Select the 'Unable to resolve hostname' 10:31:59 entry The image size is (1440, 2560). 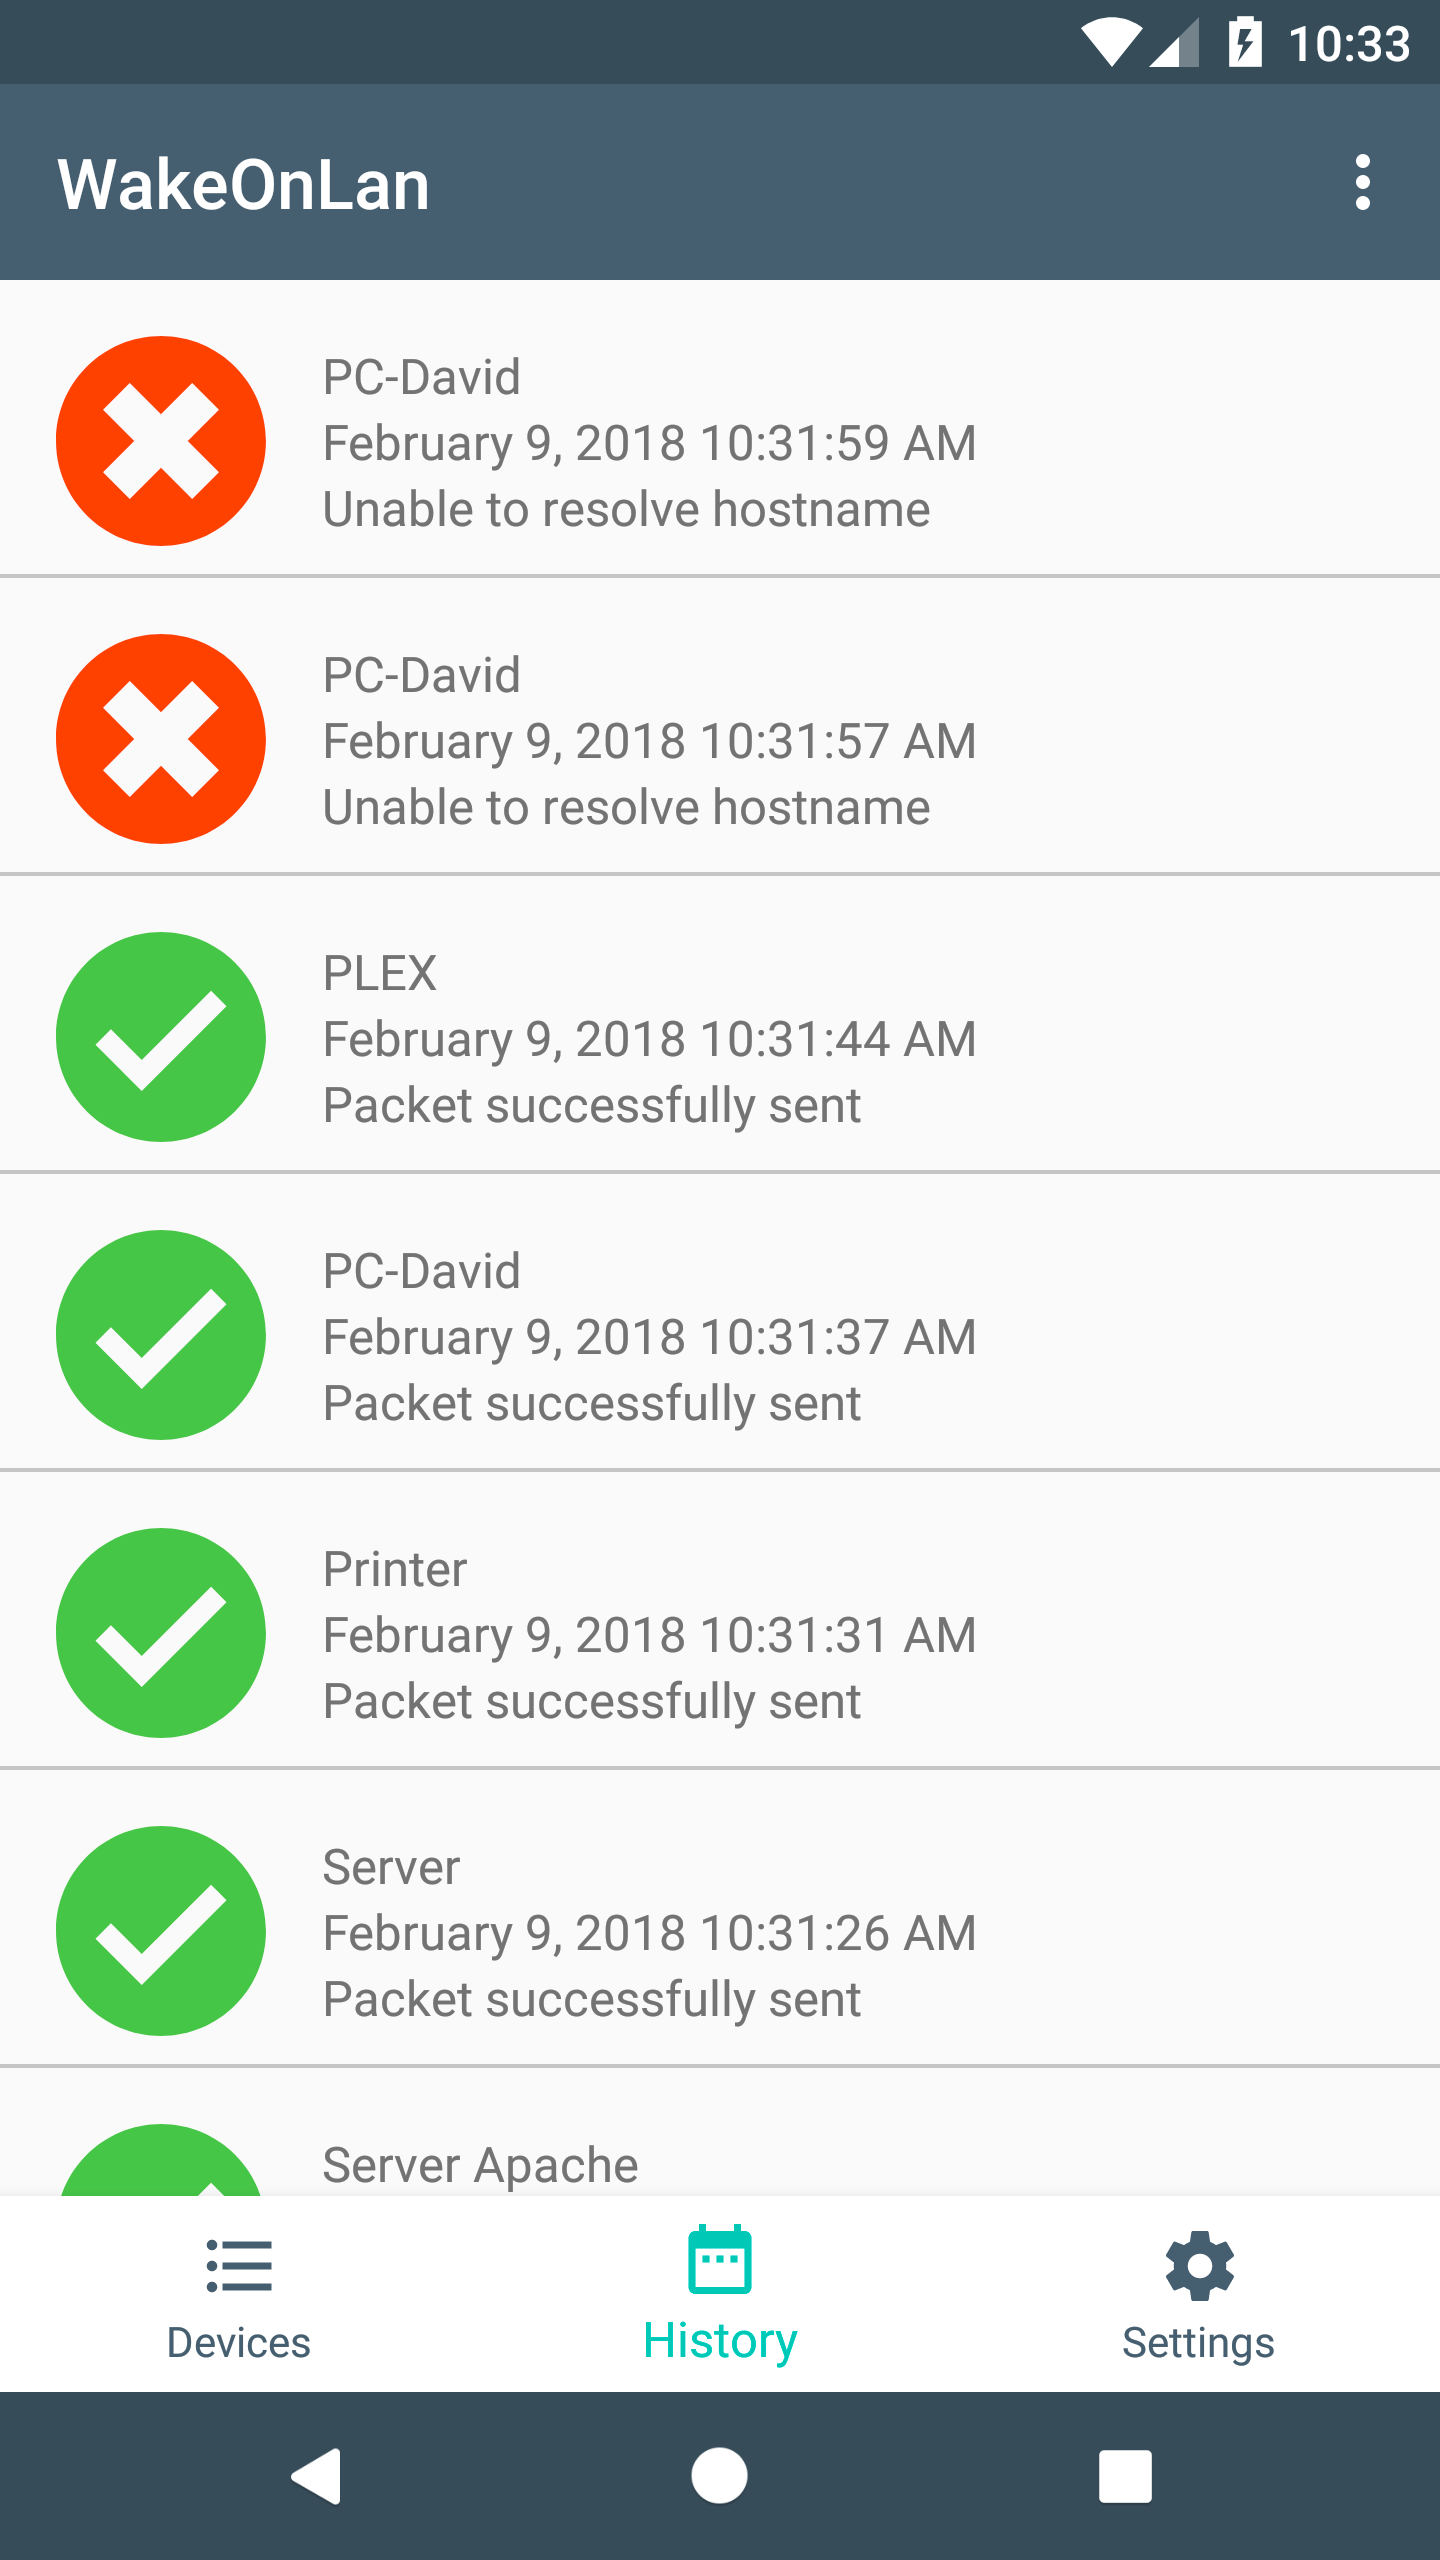tap(720, 428)
